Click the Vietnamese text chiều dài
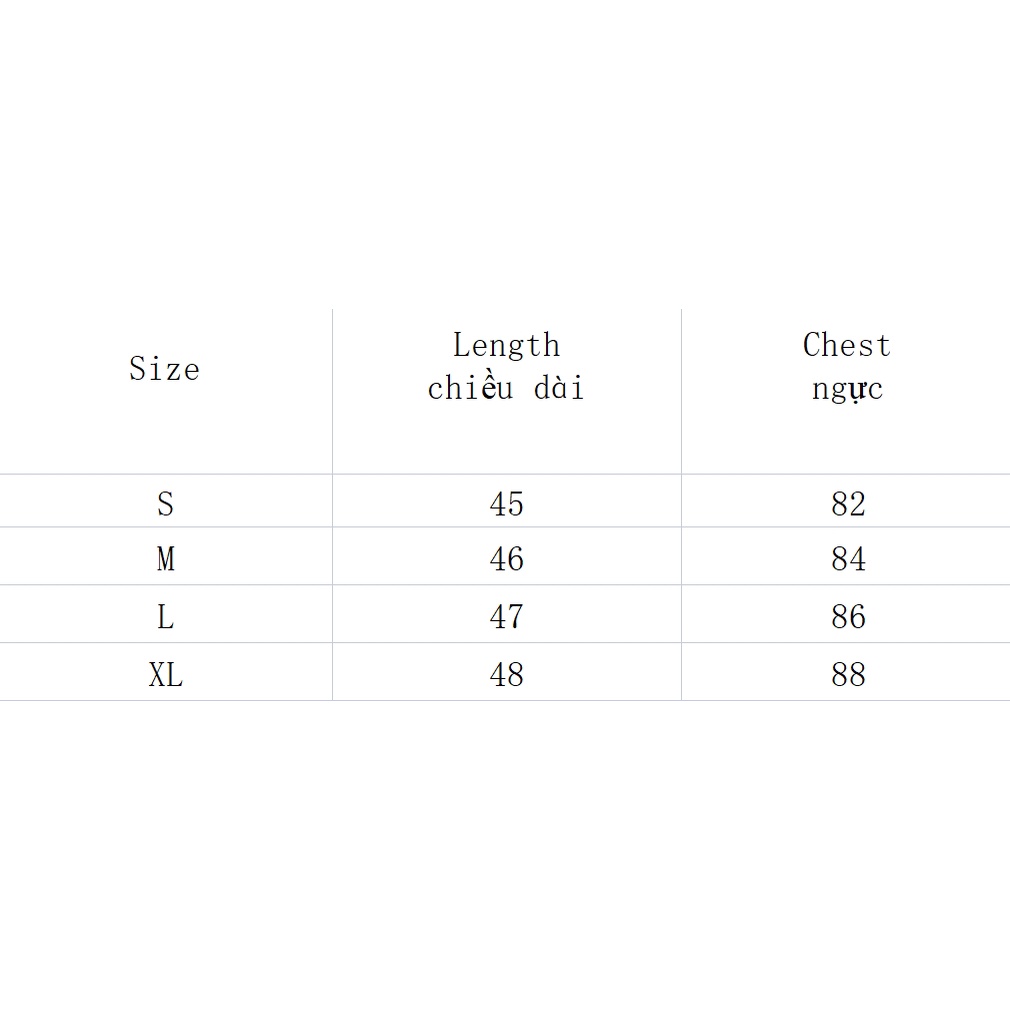The image size is (1010, 1010). (x=506, y=388)
